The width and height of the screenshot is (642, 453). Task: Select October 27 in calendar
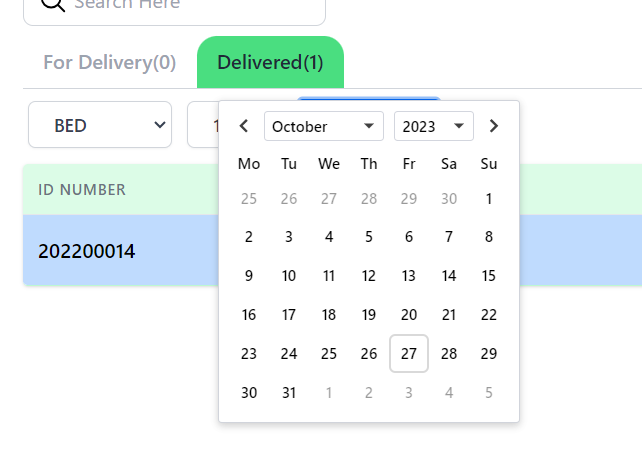[x=409, y=354]
